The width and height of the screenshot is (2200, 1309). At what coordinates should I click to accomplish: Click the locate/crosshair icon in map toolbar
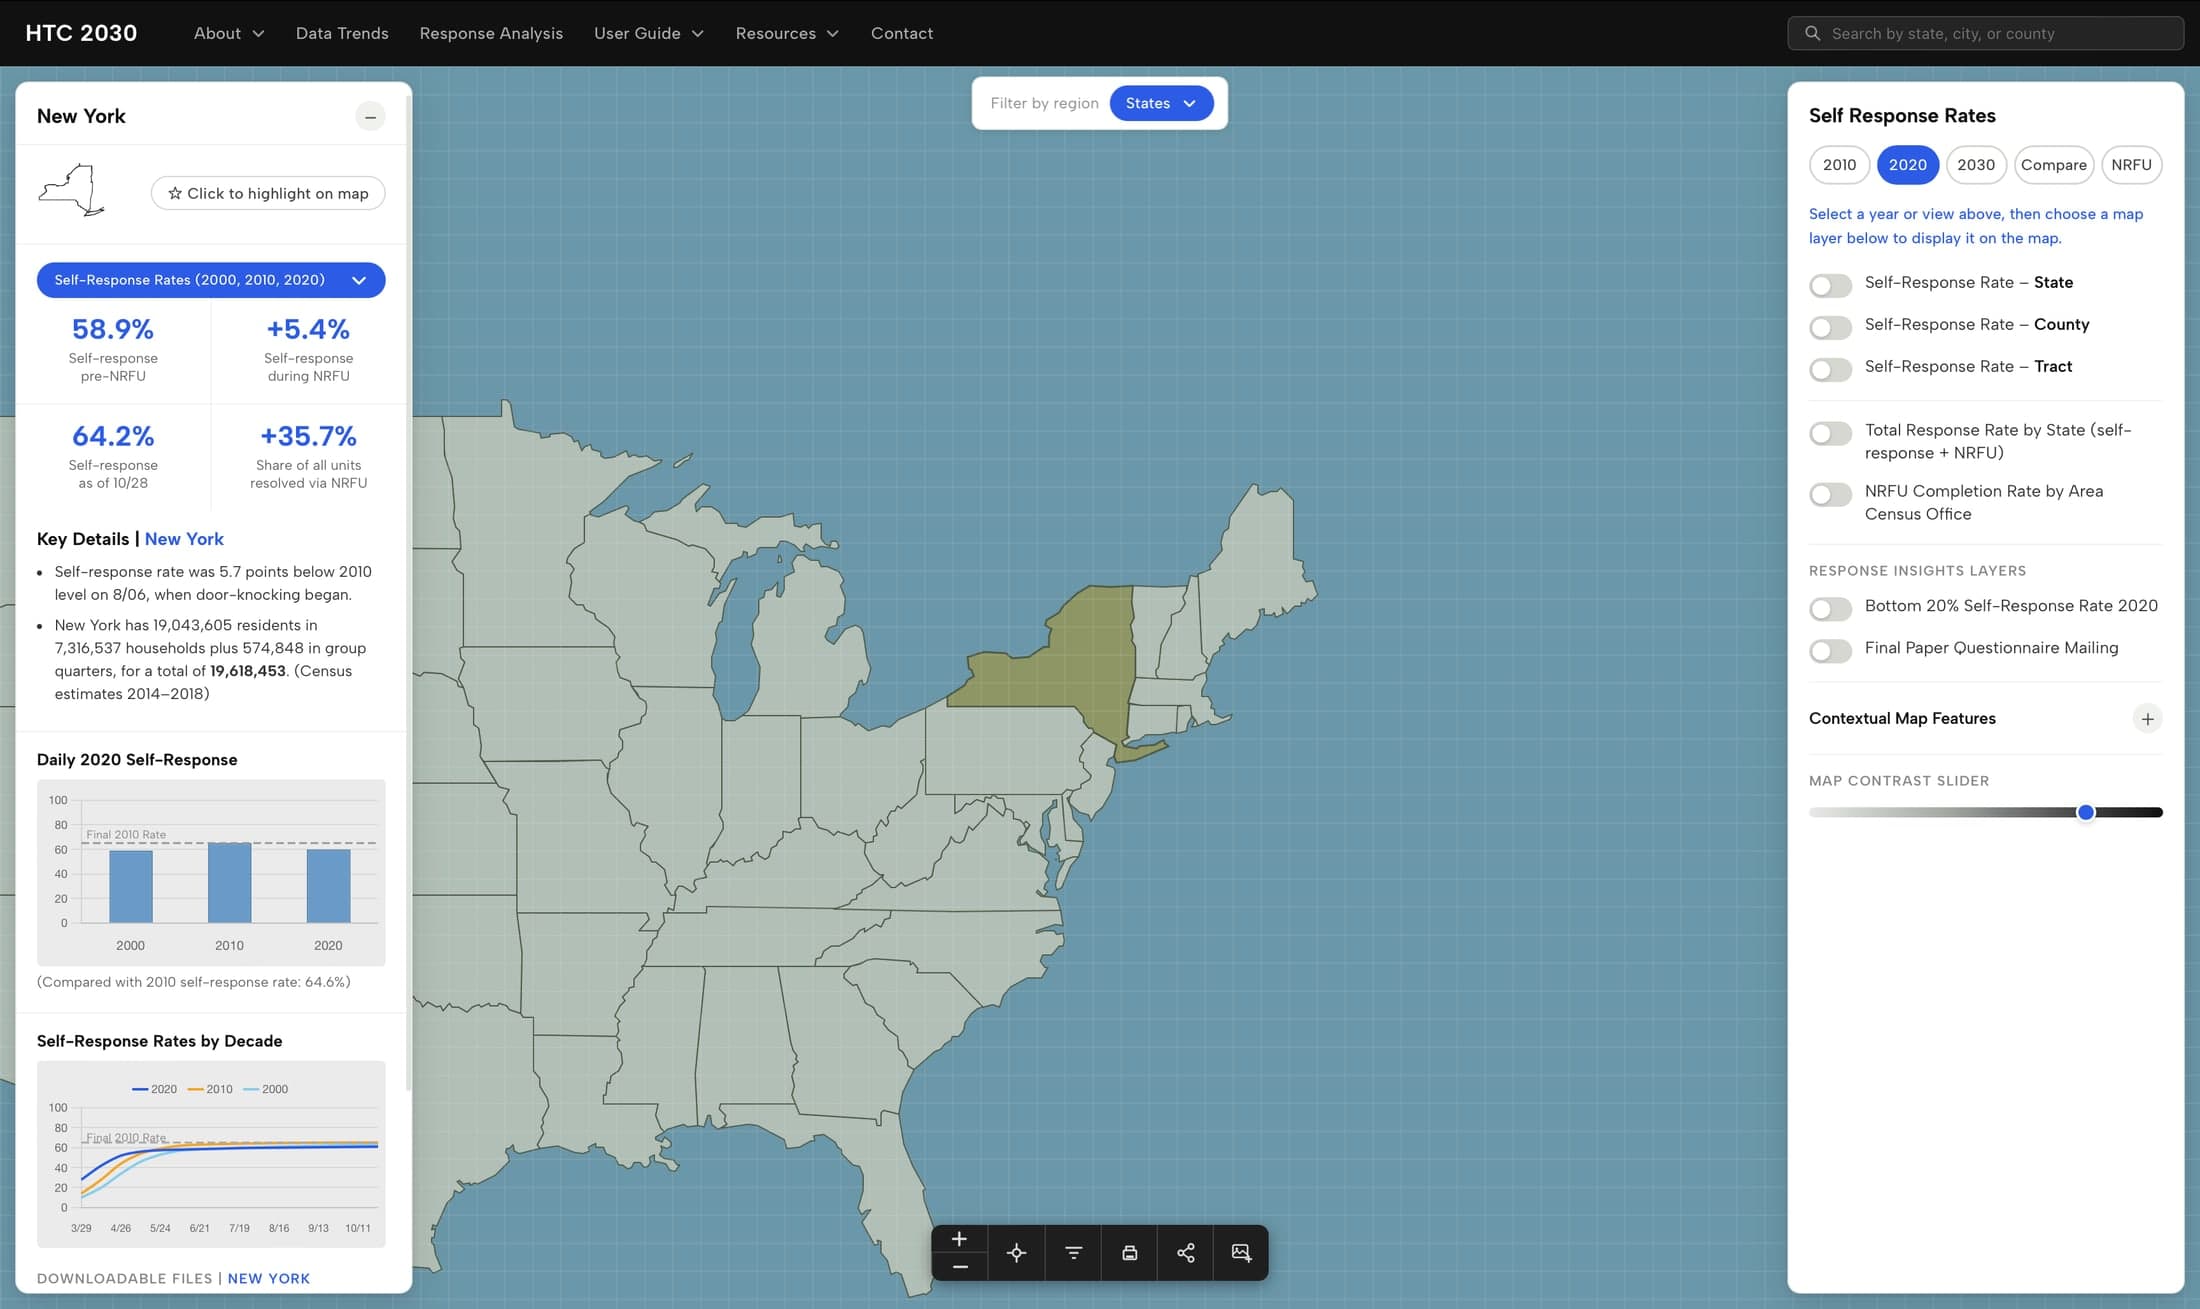pos(1016,1253)
